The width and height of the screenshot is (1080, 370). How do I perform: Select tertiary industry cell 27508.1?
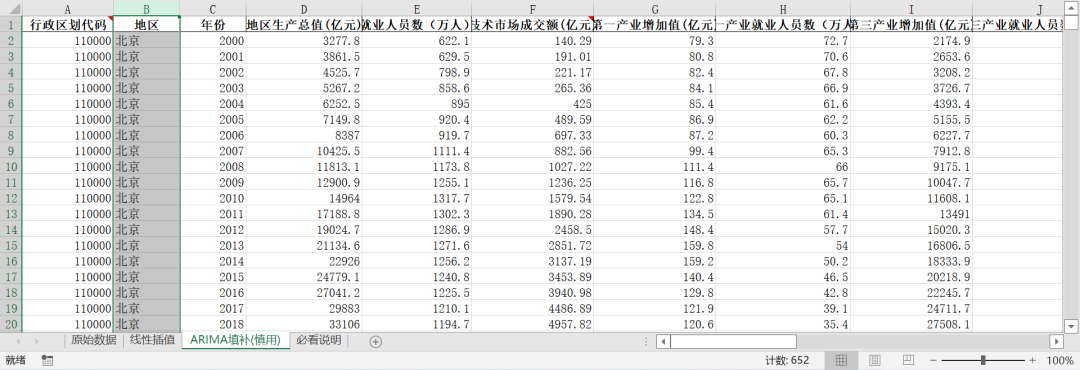[x=911, y=324]
